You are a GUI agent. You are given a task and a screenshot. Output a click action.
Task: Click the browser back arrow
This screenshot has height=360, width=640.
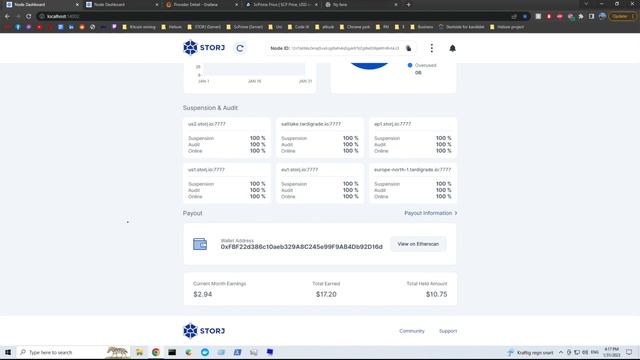7,16
